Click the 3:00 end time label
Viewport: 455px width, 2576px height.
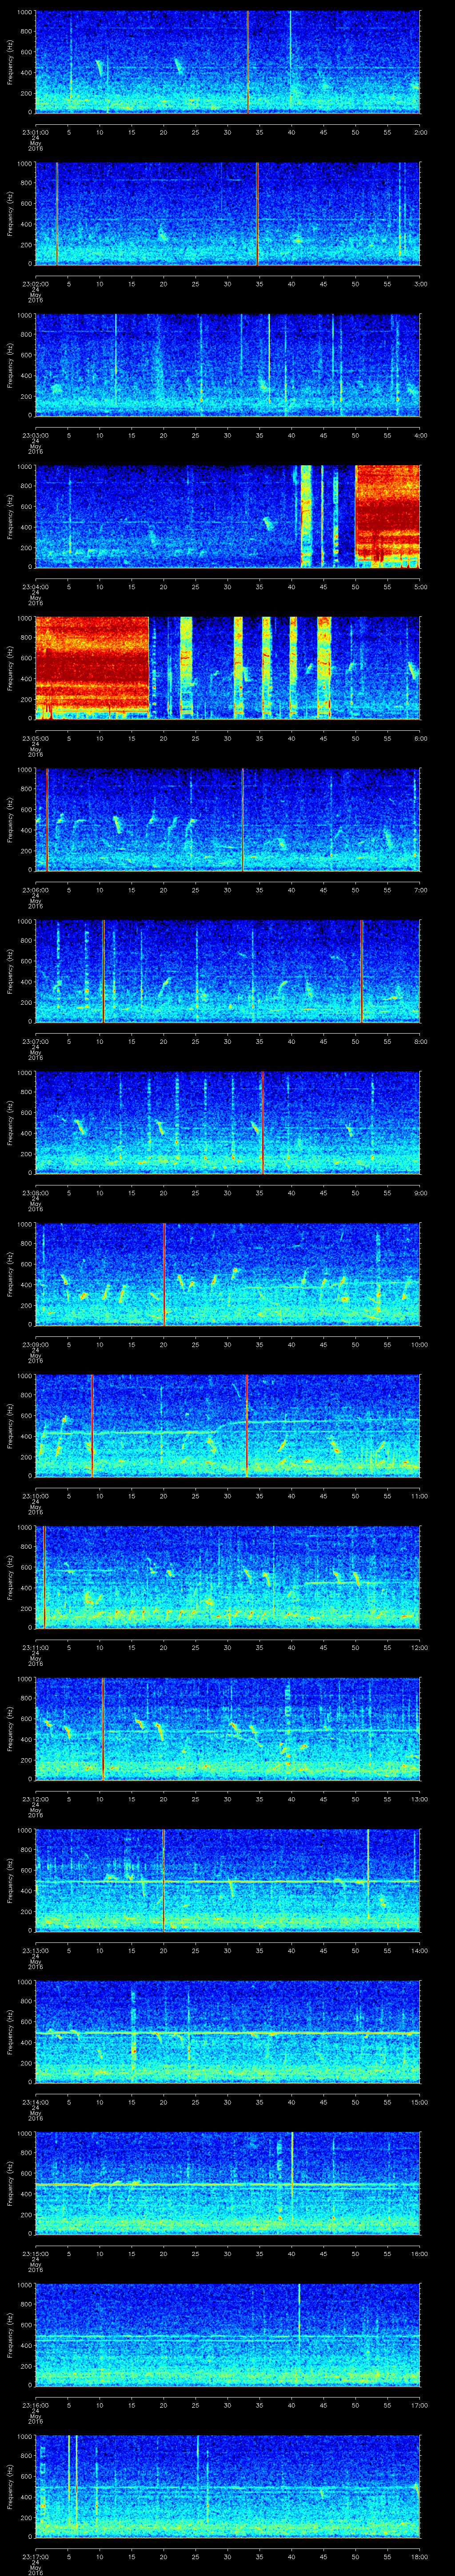click(420, 284)
